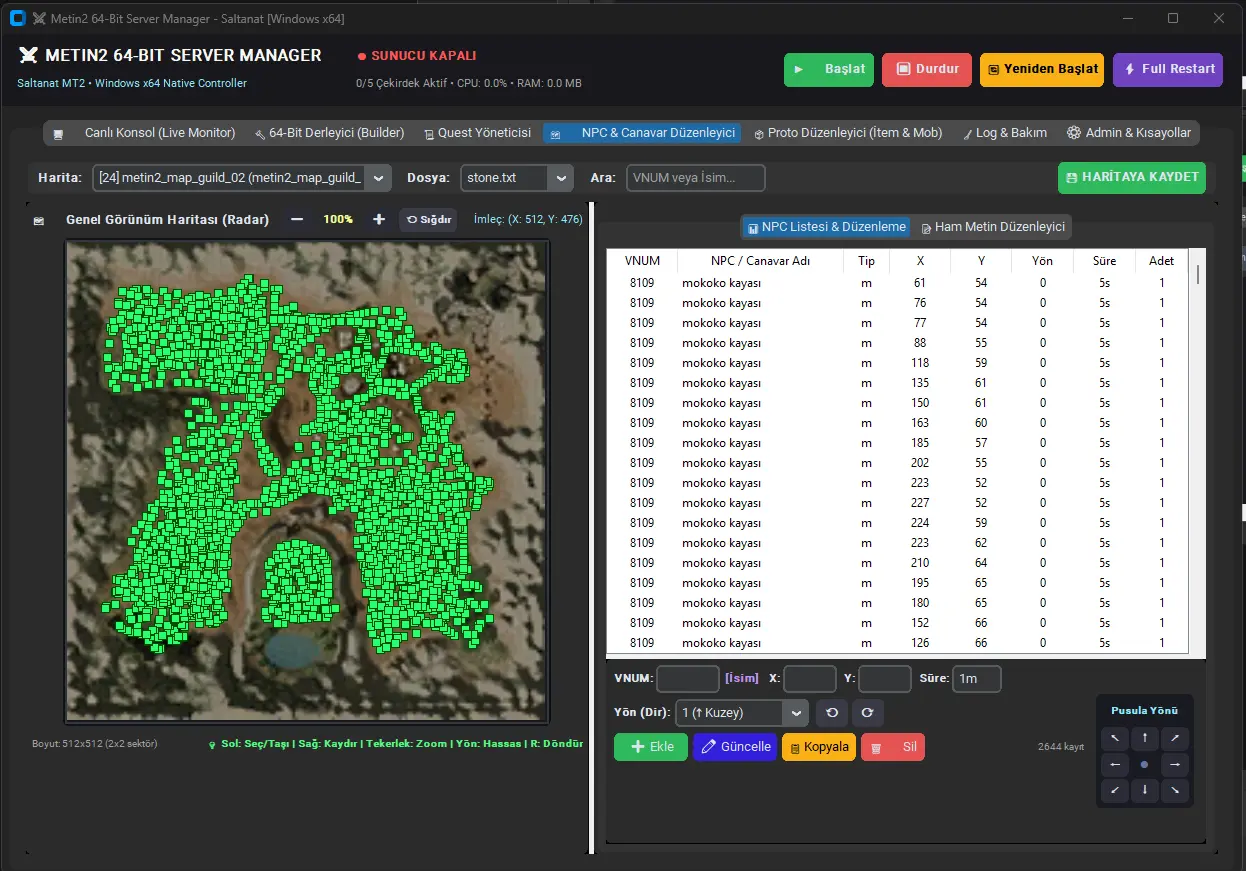The height and width of the screenshot is (871, 1246).
Task: Click the northwest arrow in the compass
Action: 1114,739
